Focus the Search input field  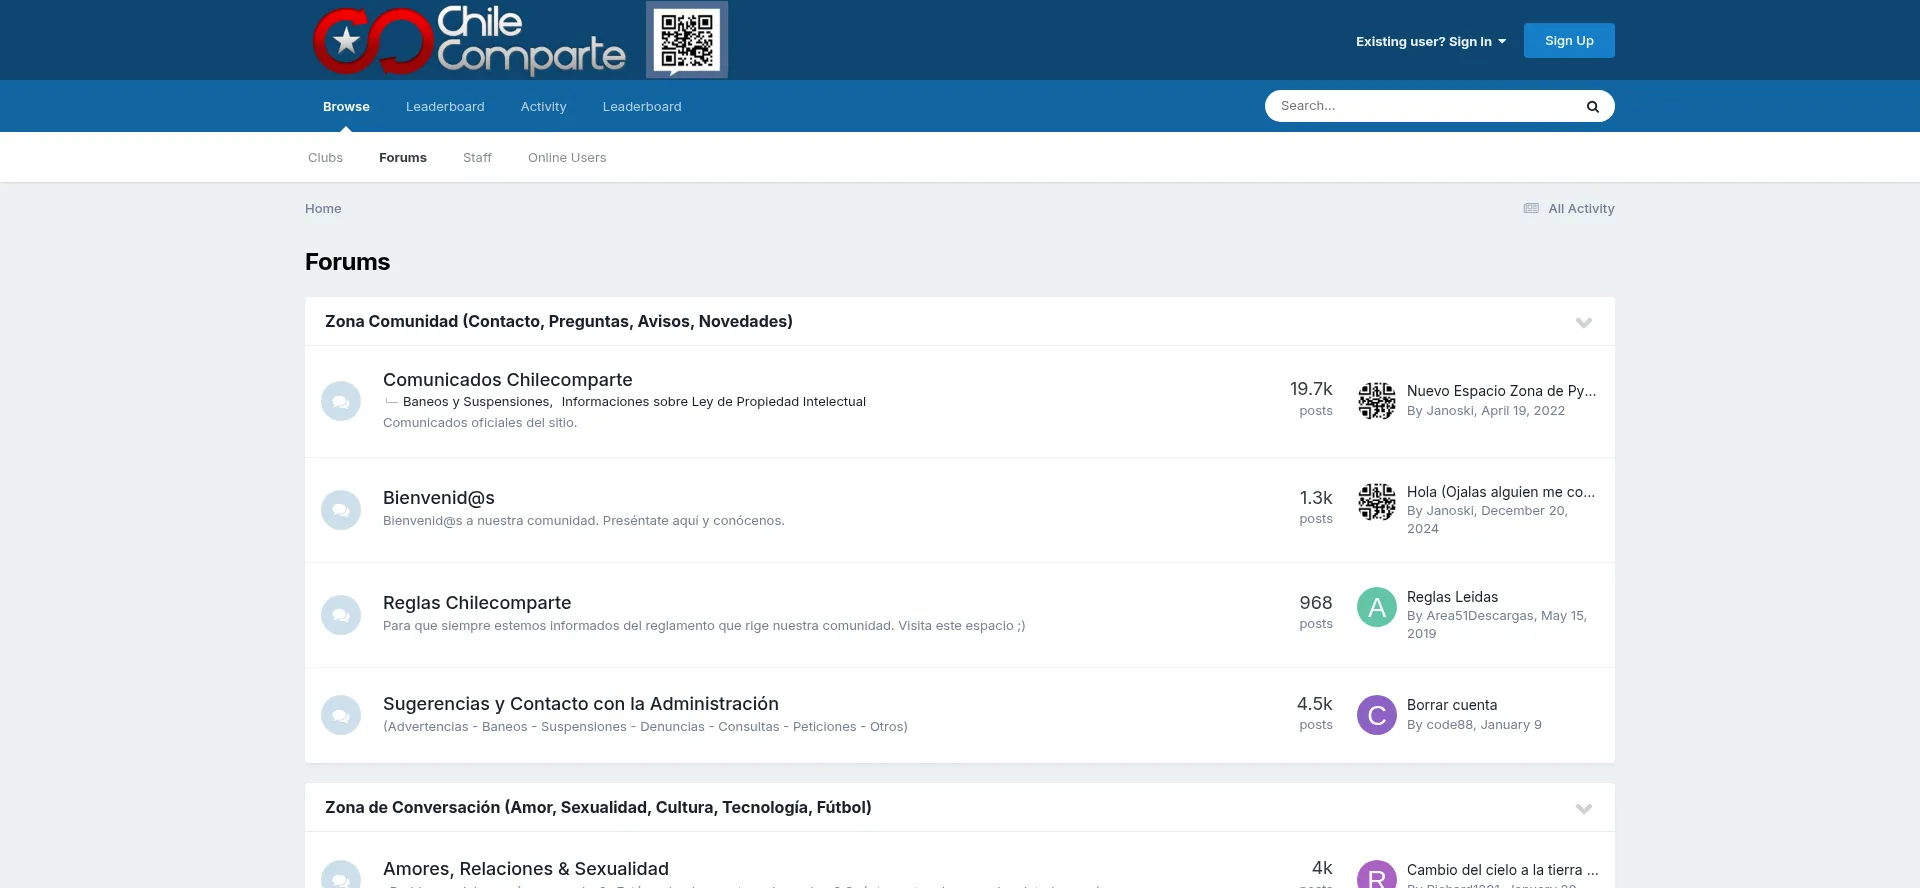[x=1420, y=106]
